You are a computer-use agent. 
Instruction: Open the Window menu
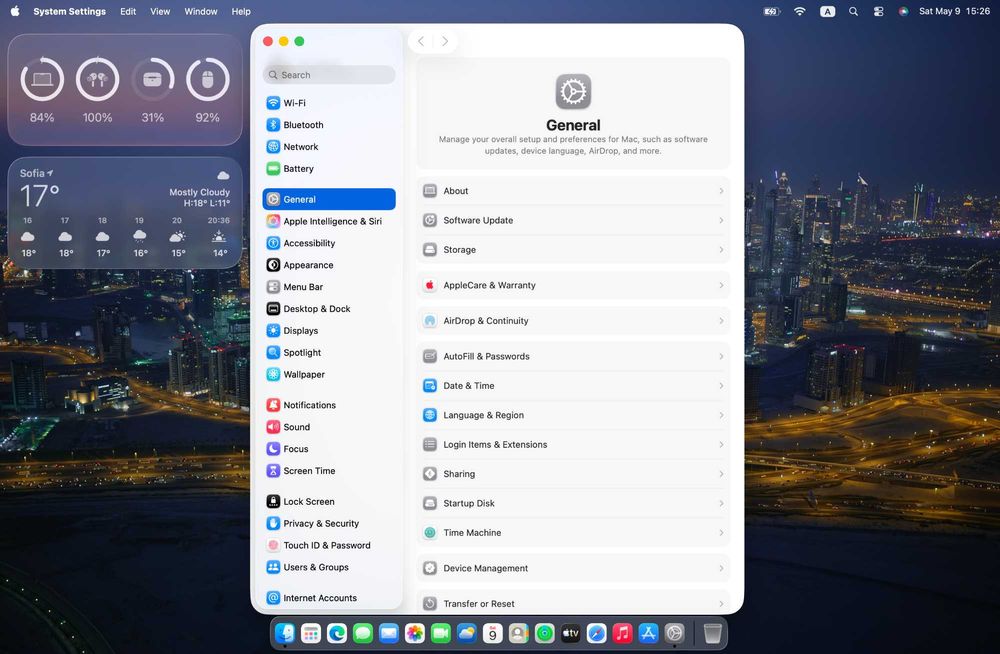pos(201,11)
